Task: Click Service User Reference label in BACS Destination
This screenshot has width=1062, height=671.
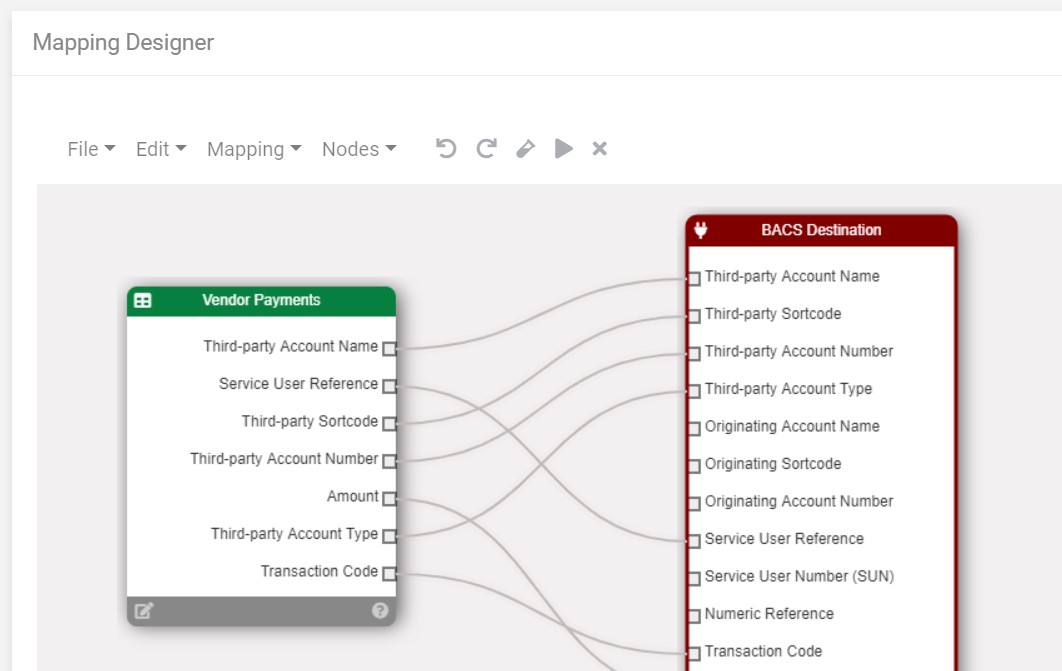Action: (784, 538)
